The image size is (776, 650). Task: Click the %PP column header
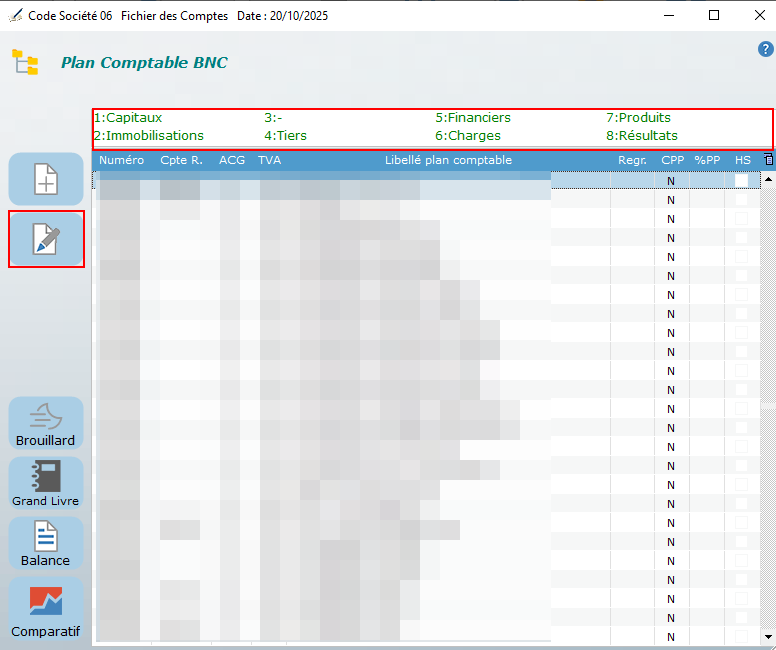707,160
